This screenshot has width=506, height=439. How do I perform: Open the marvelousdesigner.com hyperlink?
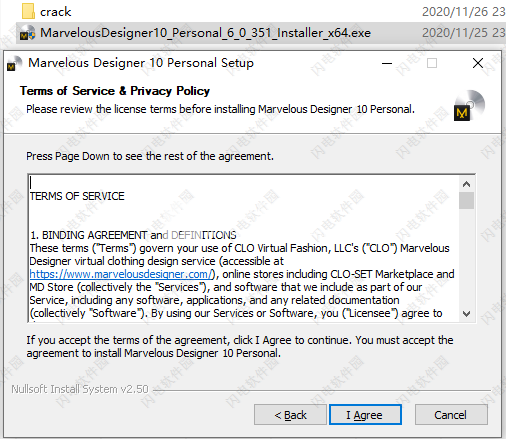[x=121, y=274]
